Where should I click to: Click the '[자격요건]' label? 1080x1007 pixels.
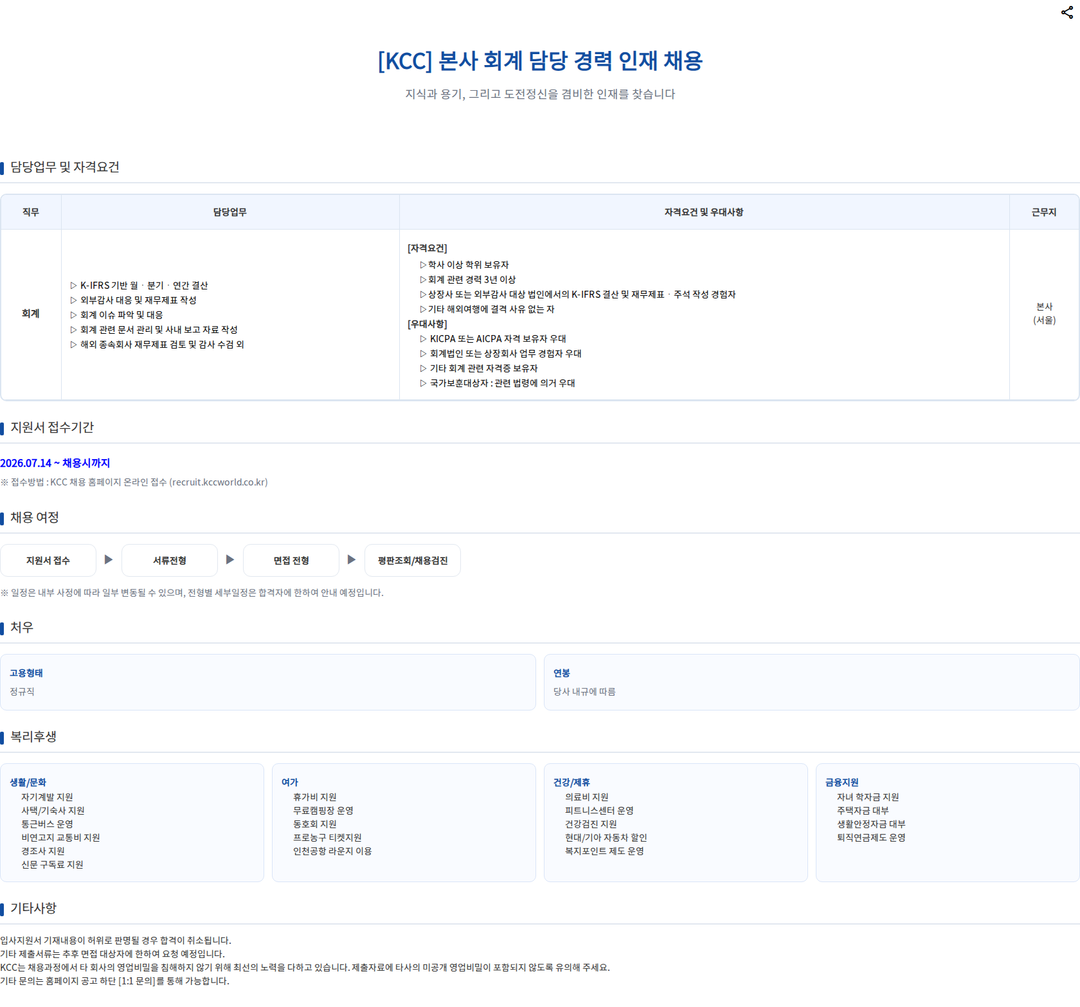(427, 248)
